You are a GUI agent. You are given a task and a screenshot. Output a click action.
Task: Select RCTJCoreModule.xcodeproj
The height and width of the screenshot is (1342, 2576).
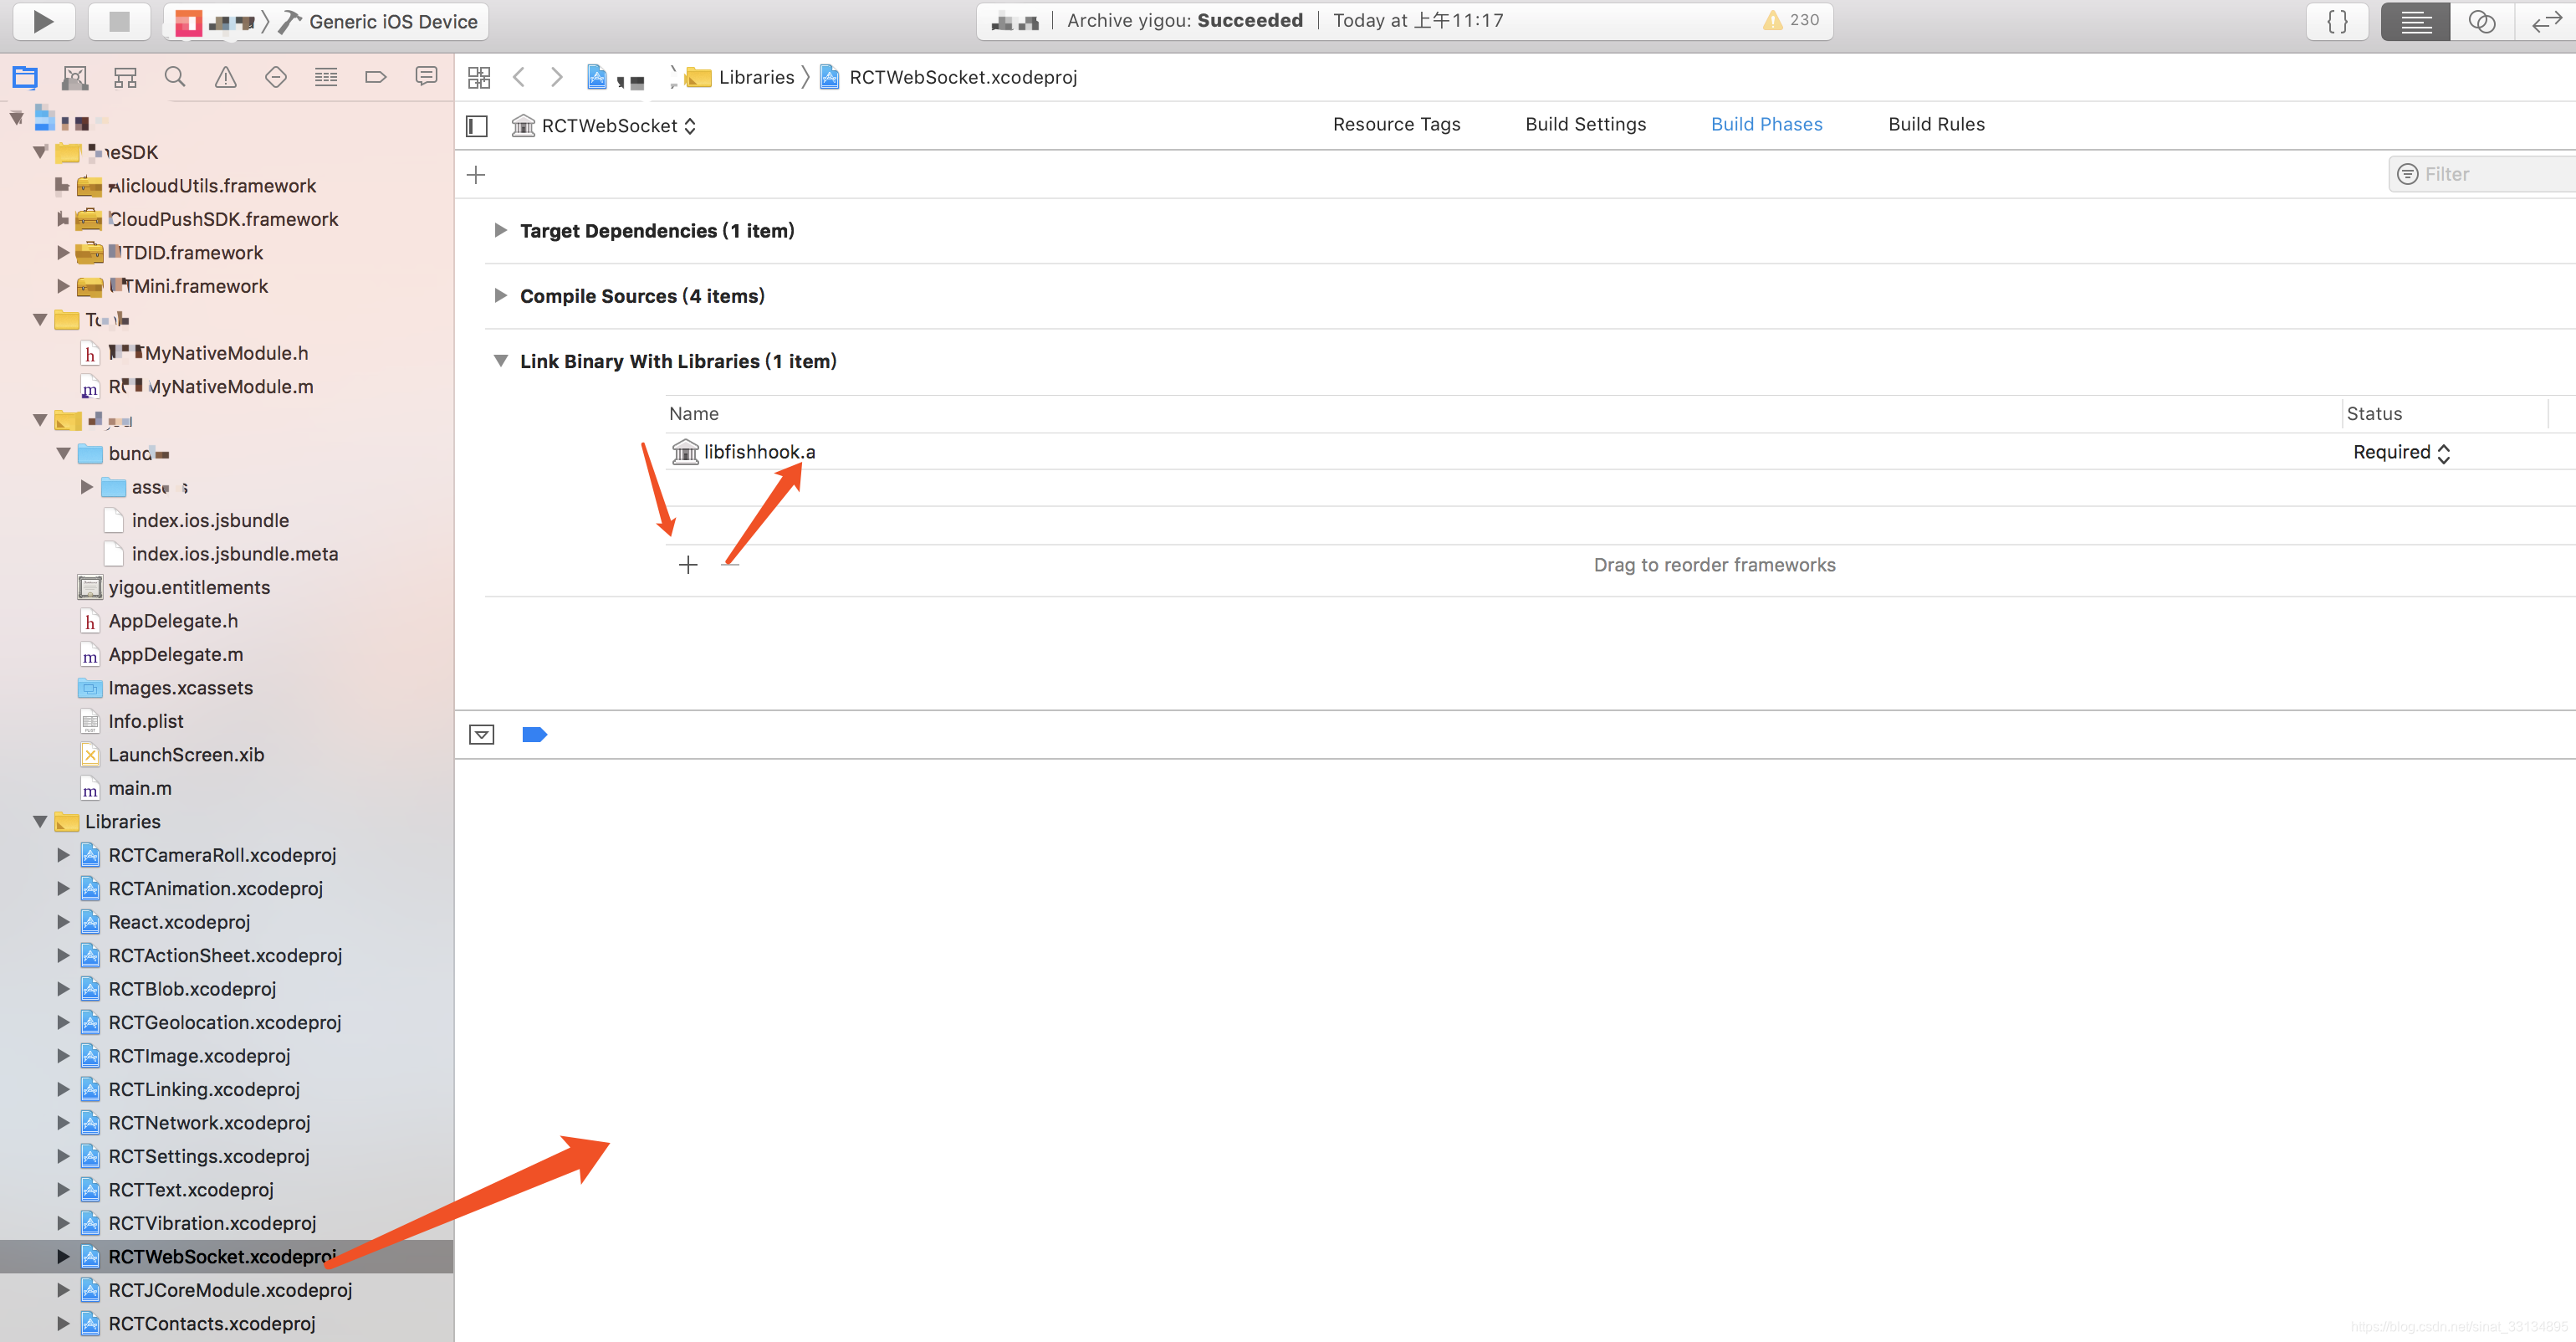pyautogui.click(x=230, y=1290)
